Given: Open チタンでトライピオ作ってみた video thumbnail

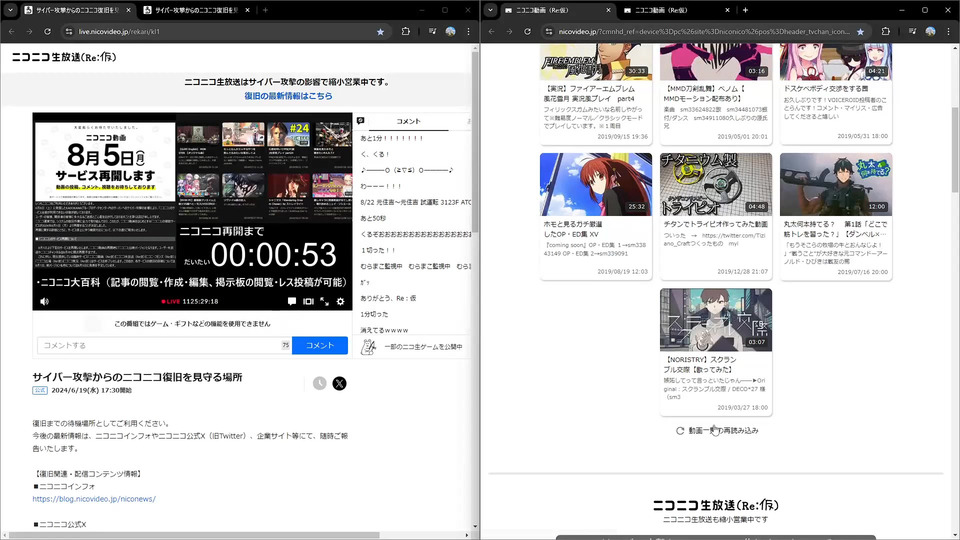Looking at the screenshot, I should pyautogui.click(x=716, y=184).
